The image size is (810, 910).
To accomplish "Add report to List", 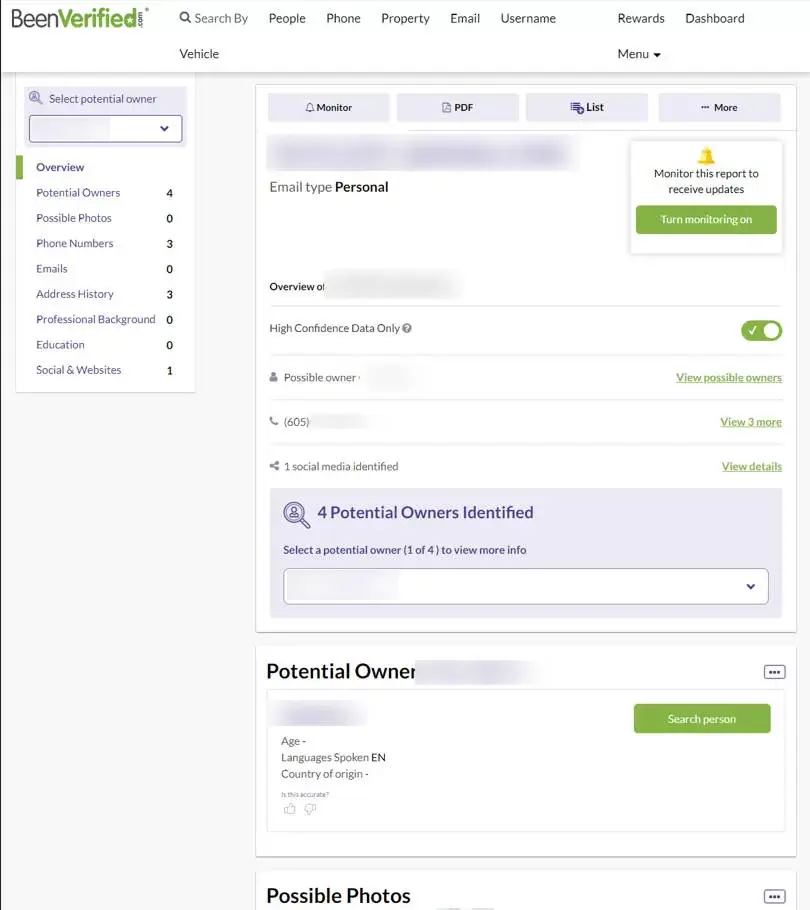I will [587, 107].
